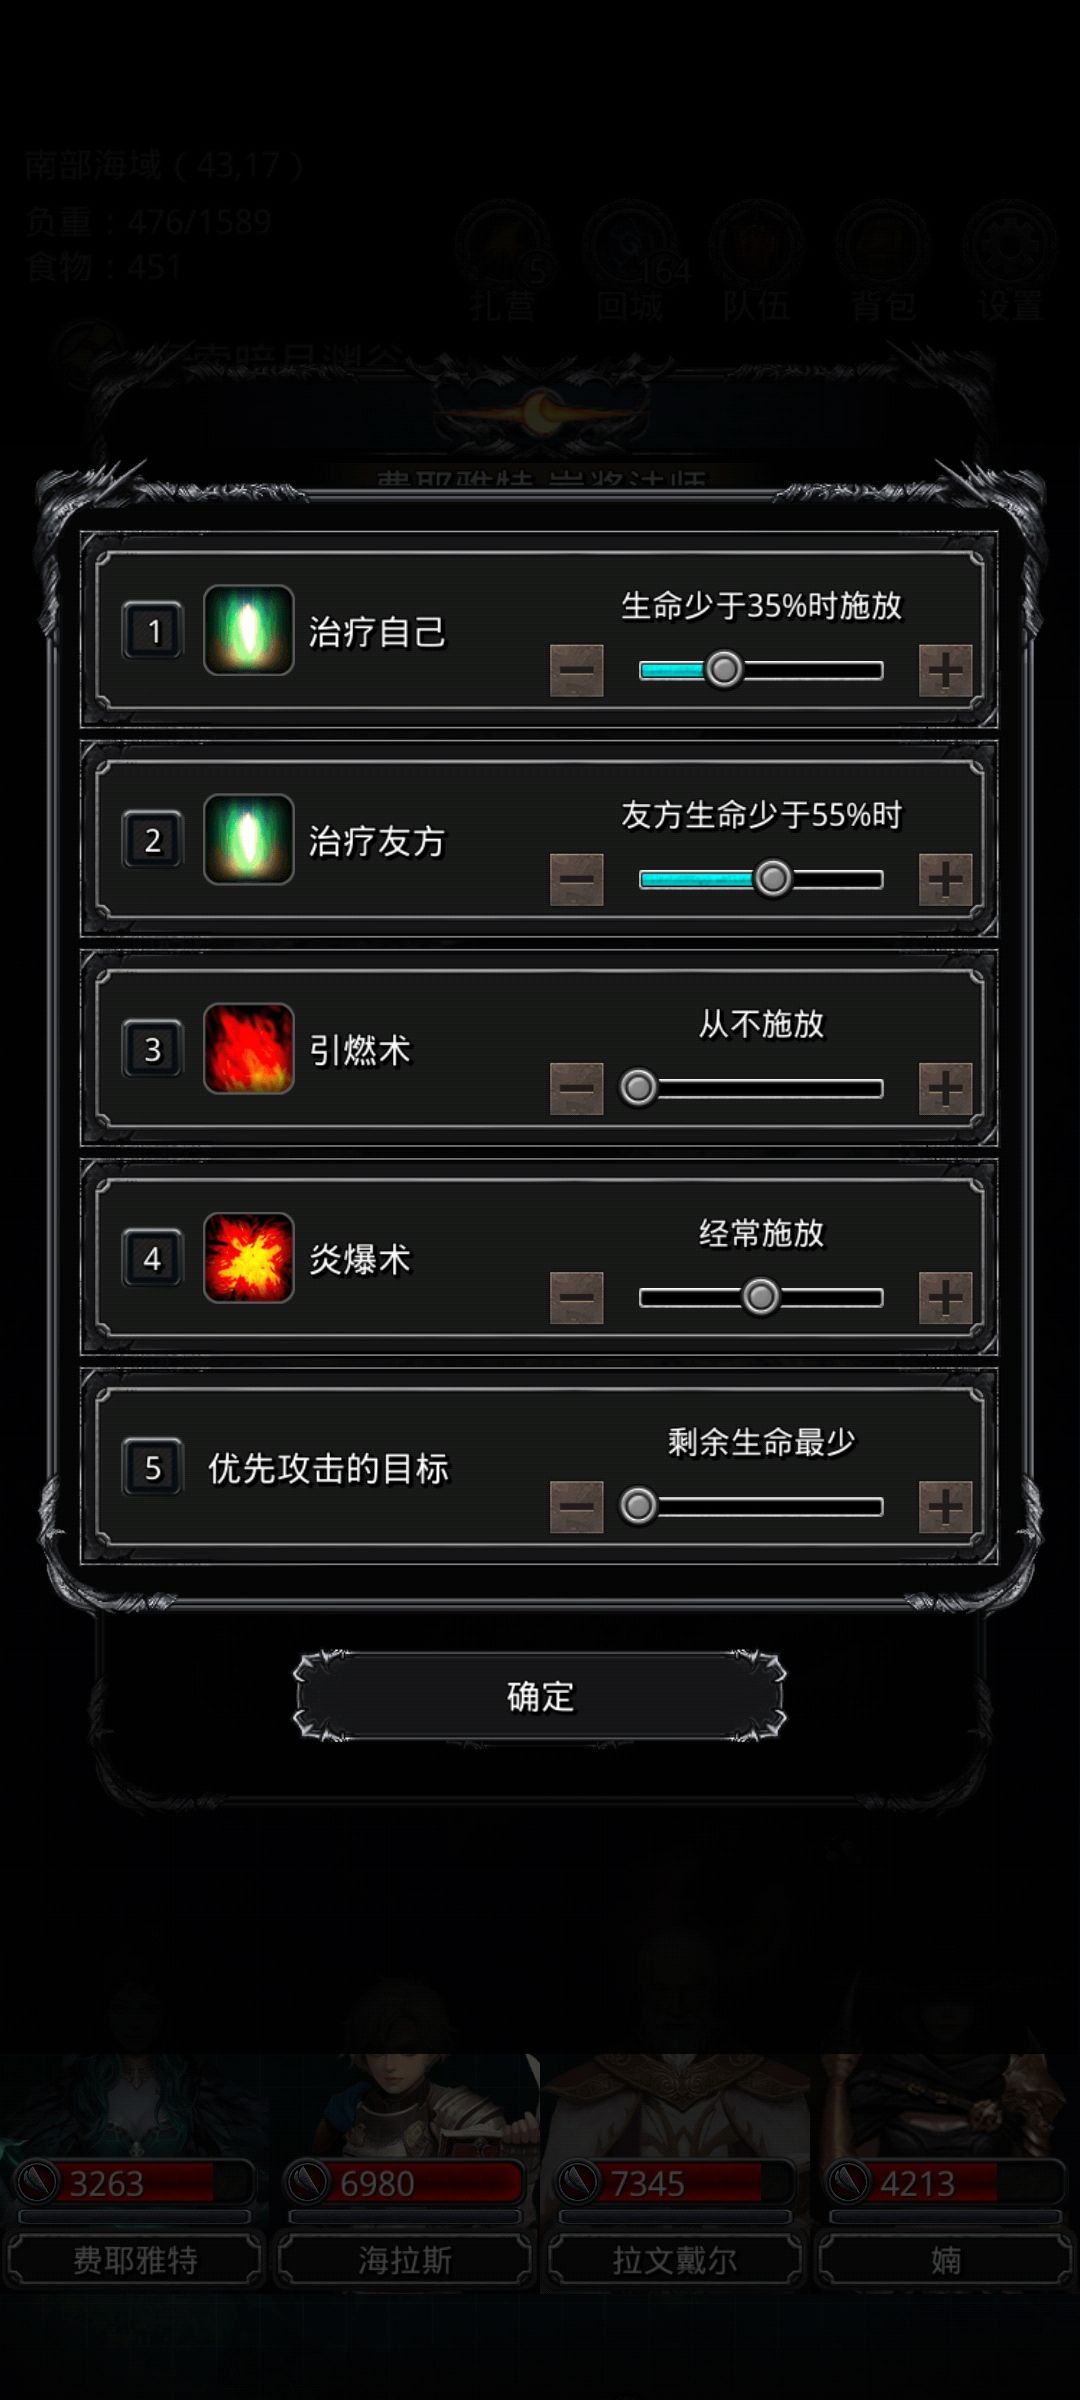1080x2400 pixels.
Task: Decrease 治疗友方 threshold with the minus button
Action: [577, 879]
